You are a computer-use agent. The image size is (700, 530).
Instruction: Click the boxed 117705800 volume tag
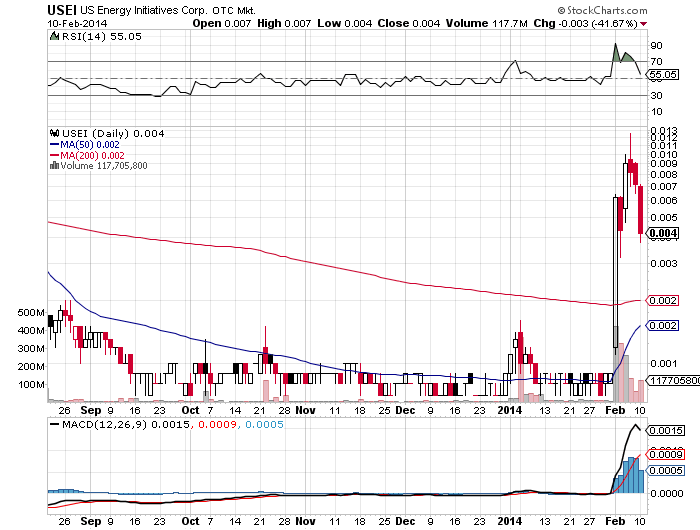[x=673, y=380]
